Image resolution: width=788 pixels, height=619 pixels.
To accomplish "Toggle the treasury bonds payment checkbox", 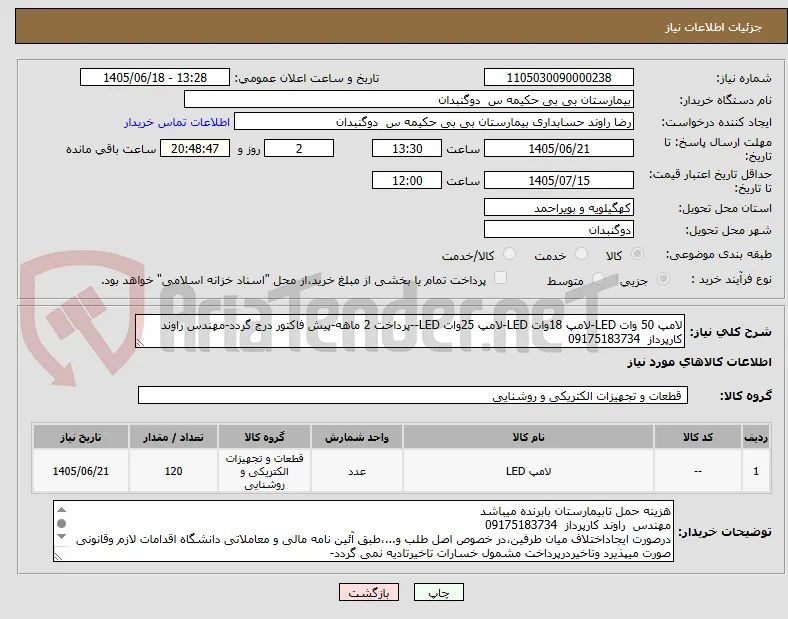I will (501, 278).
